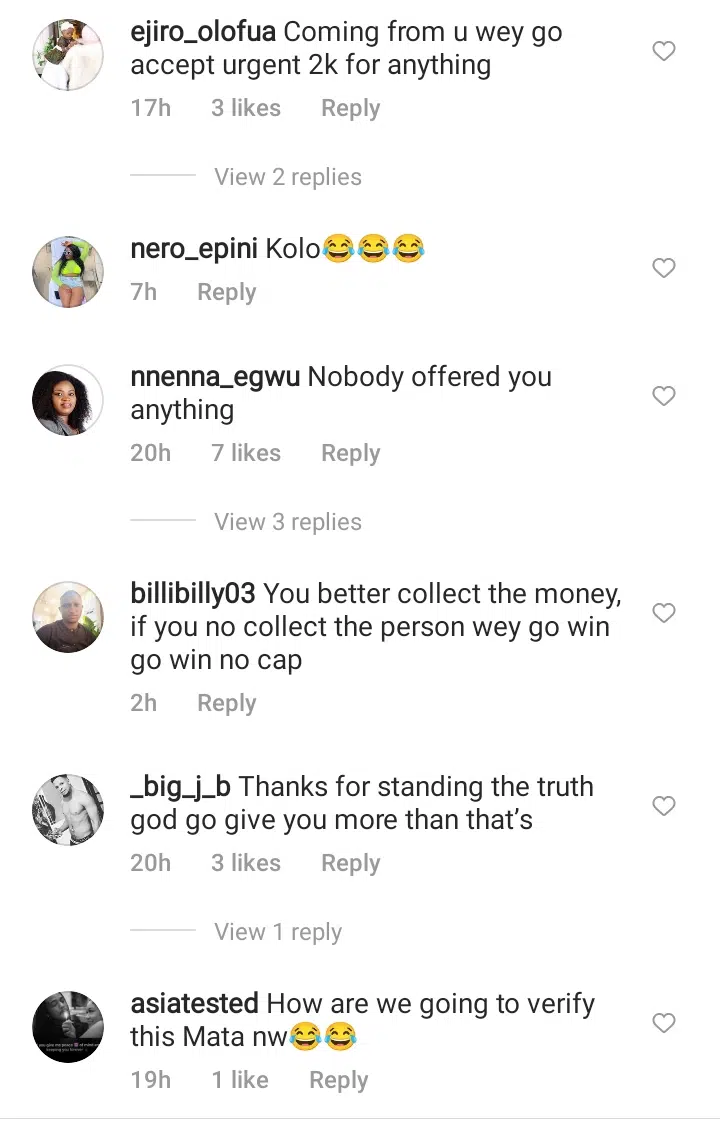Screen dimensions: 720x1121
Task: Like _big_j_b's comment using heart
Action: pyautogui.click(x=664, y=805)
